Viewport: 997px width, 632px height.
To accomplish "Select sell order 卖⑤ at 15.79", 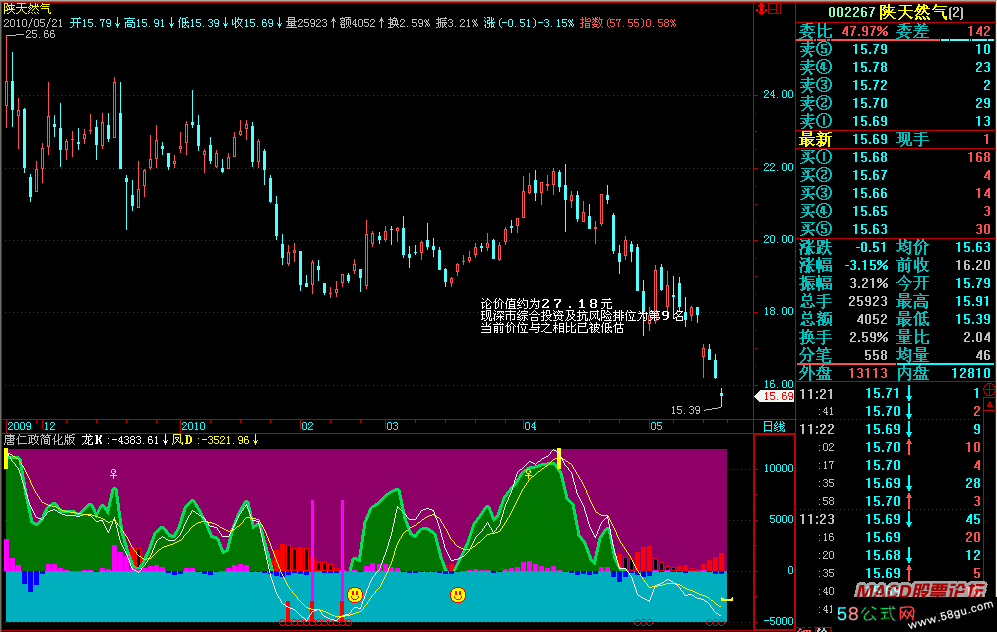I will [895, 49].
